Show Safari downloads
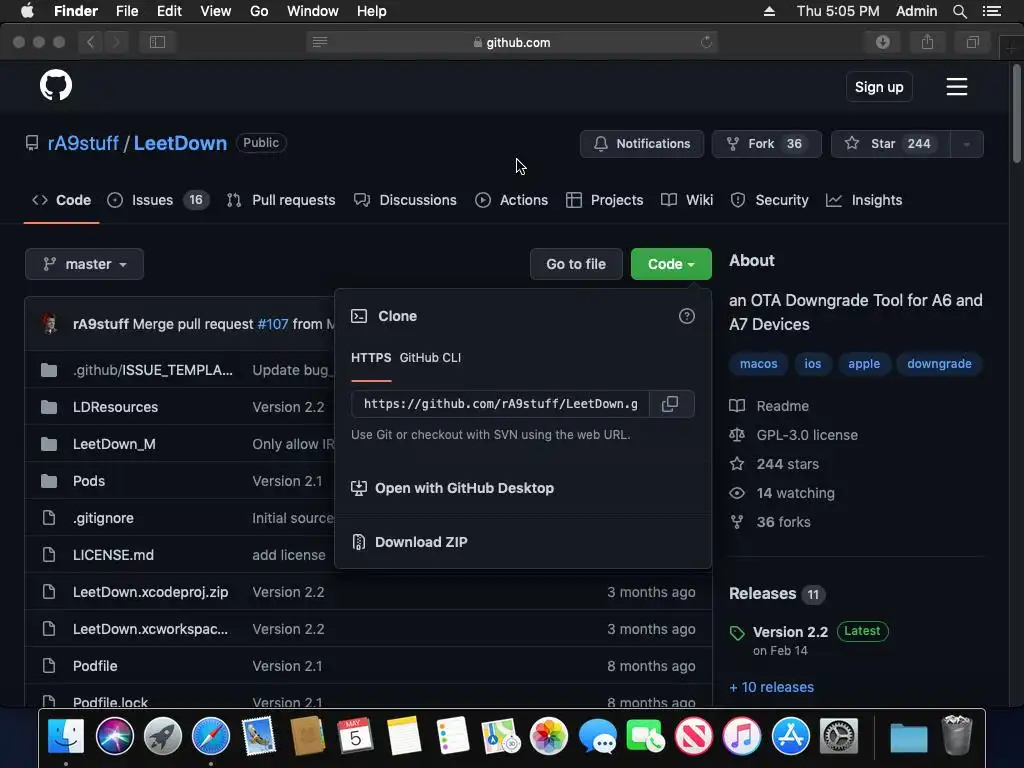Screen dimensions: 1024x768 pos(883,42)
